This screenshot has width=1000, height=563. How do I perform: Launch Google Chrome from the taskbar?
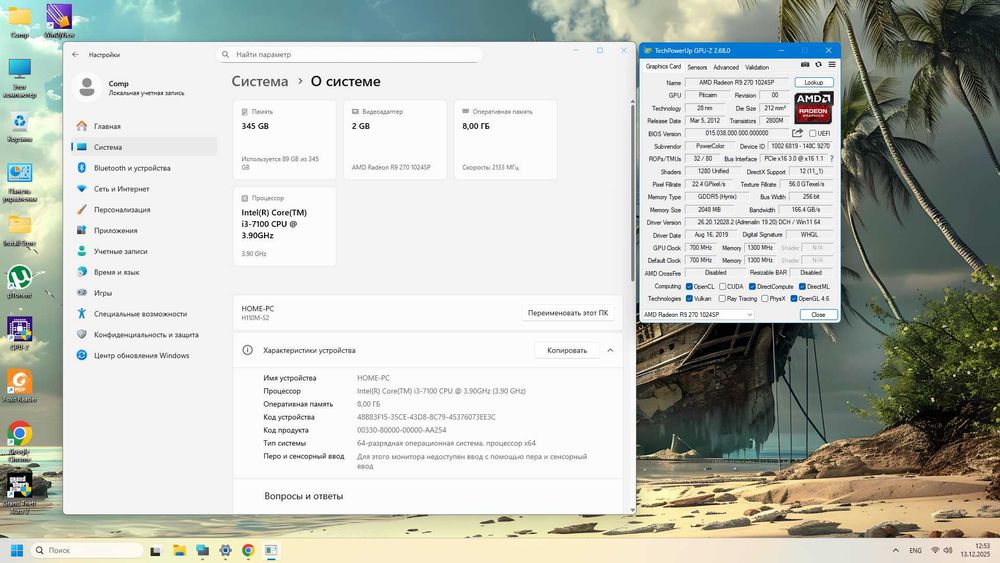pos(247,551)
